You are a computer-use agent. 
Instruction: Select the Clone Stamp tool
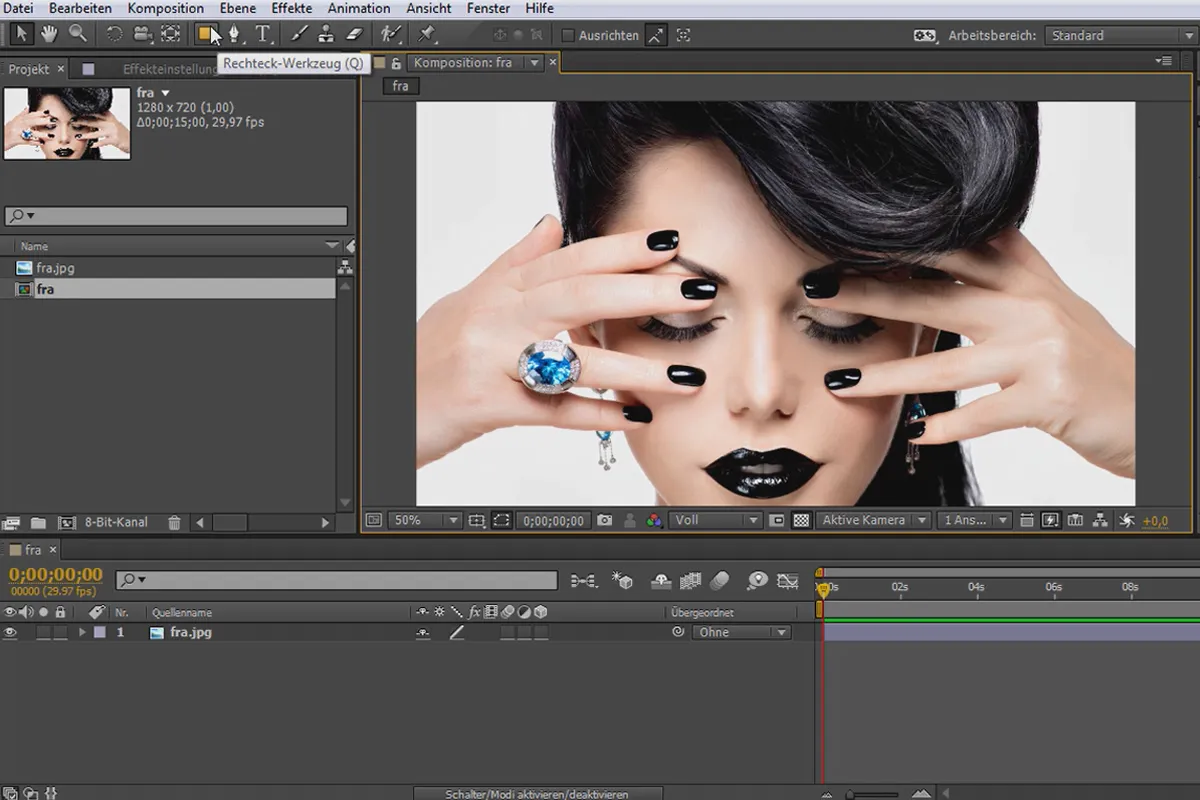(x=327, y=34)
